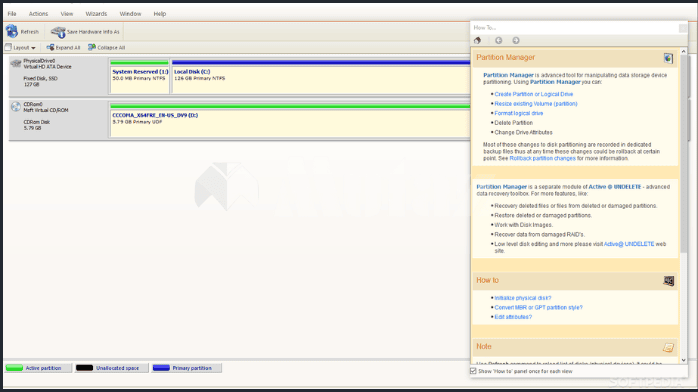The height and width of the screenshot is (392, 698).
Task: Click 'Change Drive Attributes' bullet text
Action: (x=523, y=133)
